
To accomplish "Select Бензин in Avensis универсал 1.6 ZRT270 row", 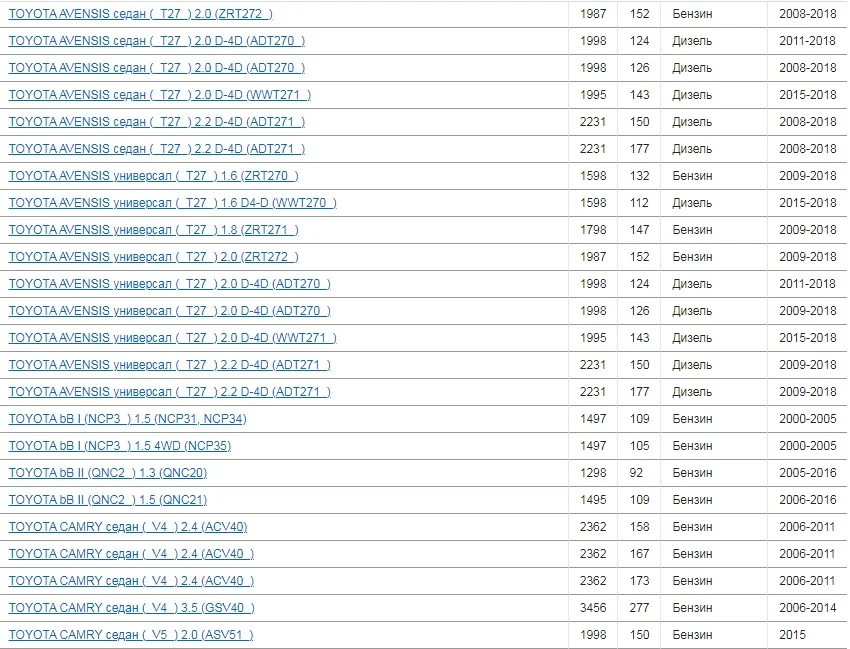I will pyautogui.click(x=692, y=176).
